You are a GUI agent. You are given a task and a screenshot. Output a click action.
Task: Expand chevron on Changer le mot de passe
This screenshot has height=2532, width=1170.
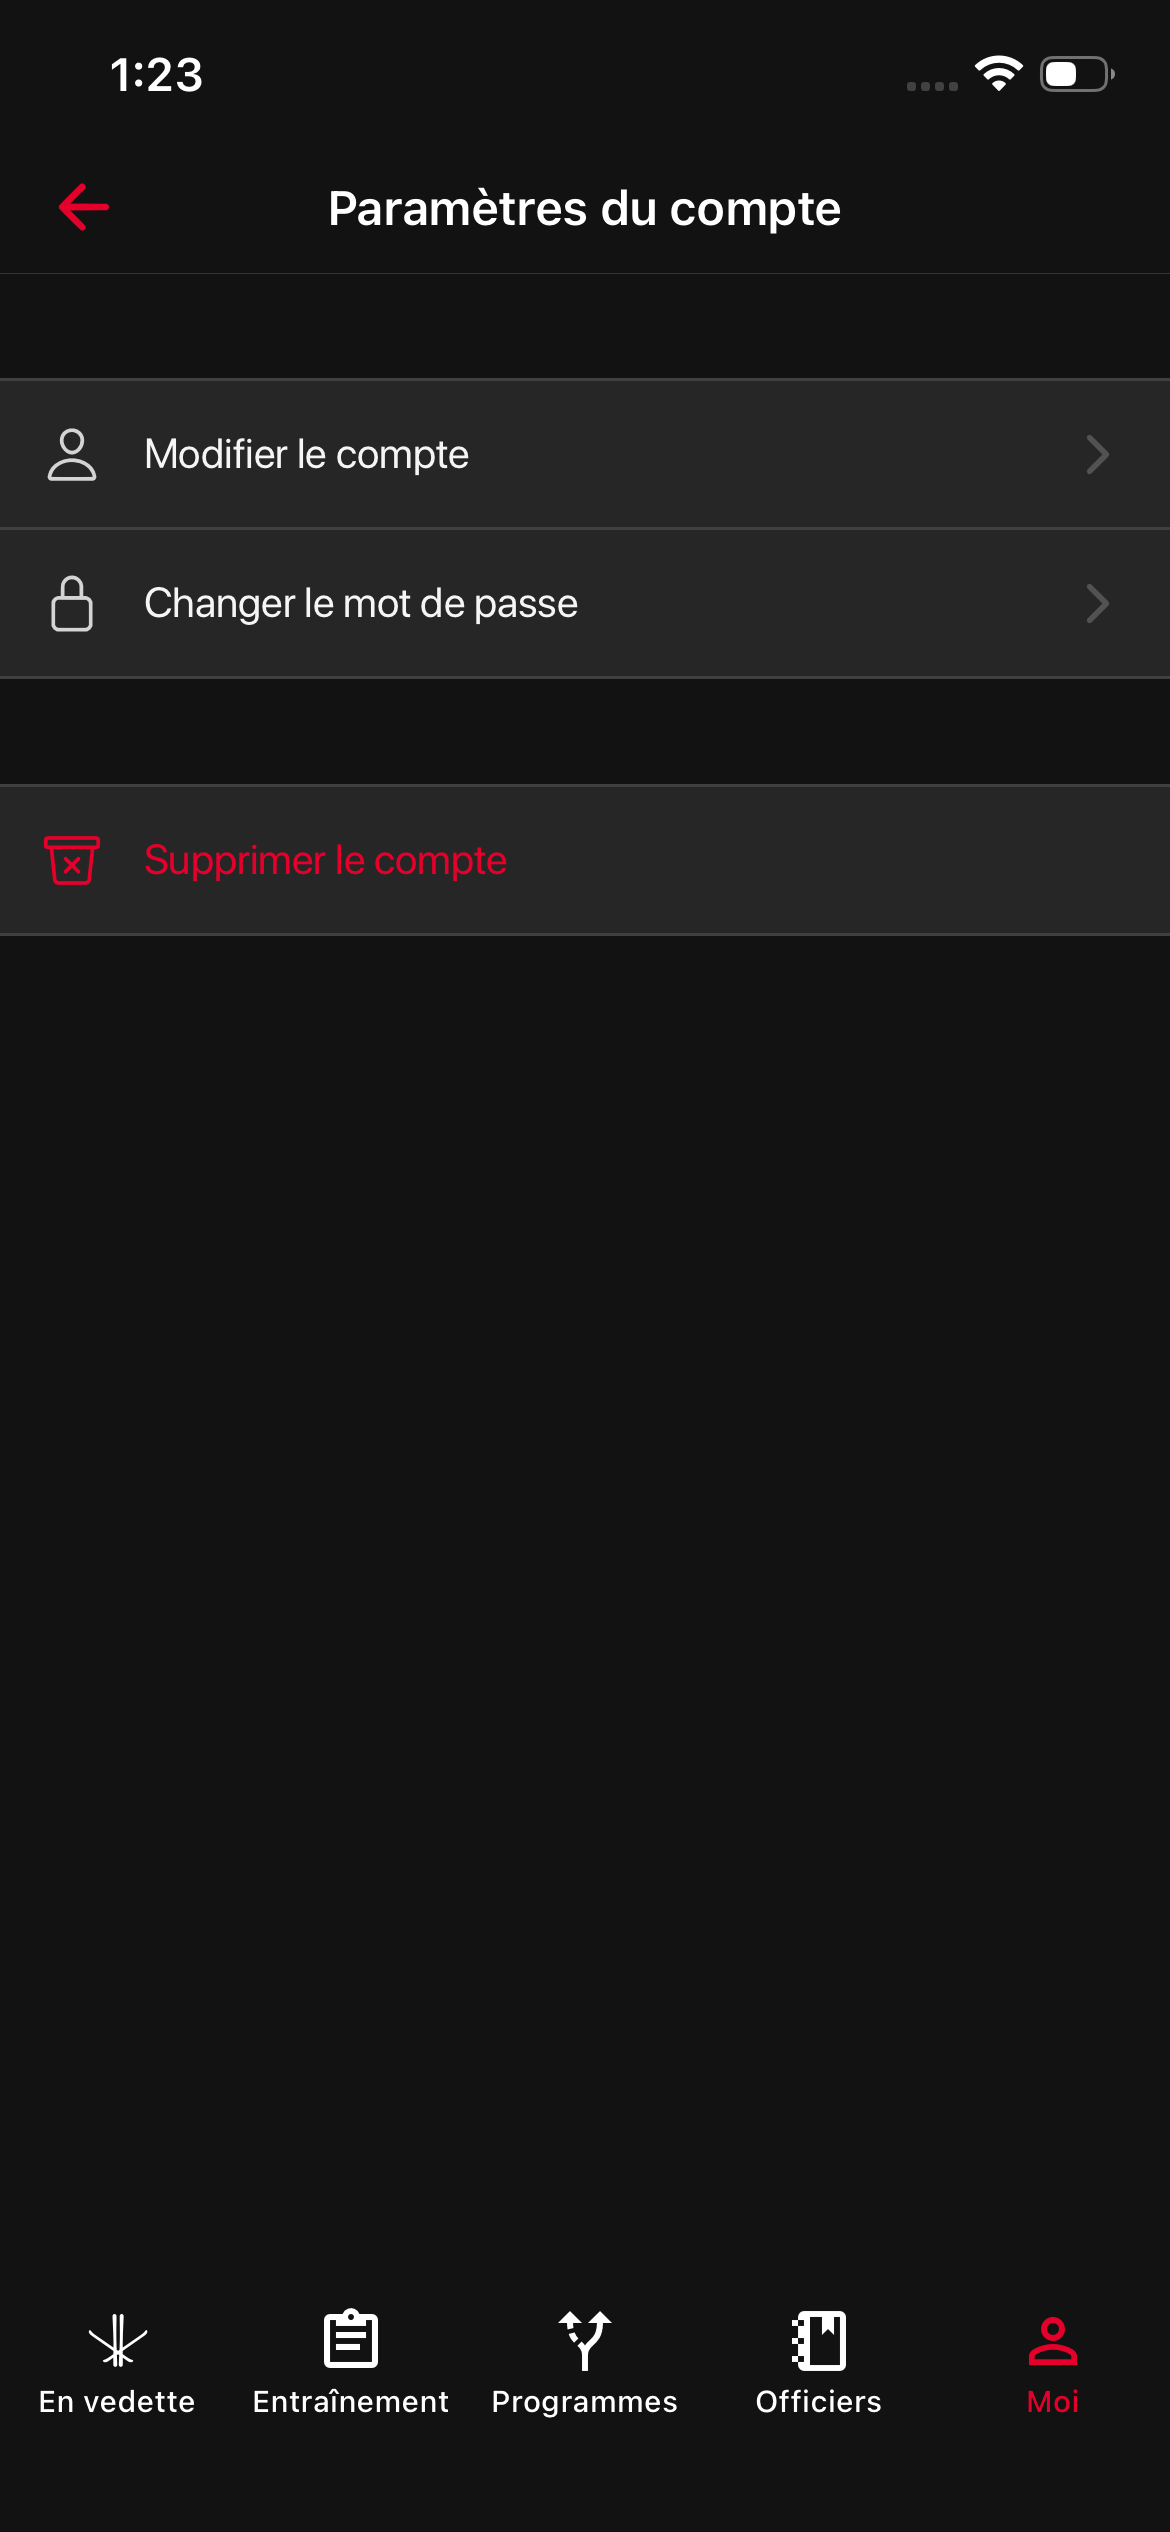[1098, 603]
